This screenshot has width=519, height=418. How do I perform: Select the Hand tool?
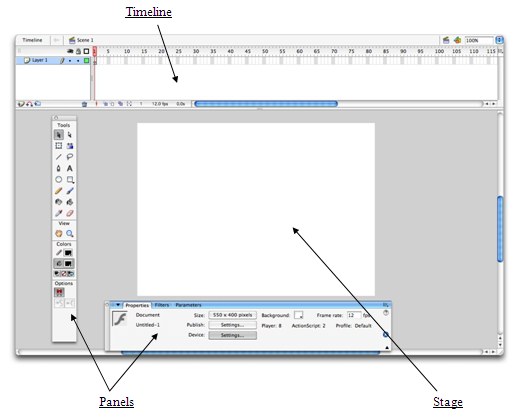click(59, 234)
